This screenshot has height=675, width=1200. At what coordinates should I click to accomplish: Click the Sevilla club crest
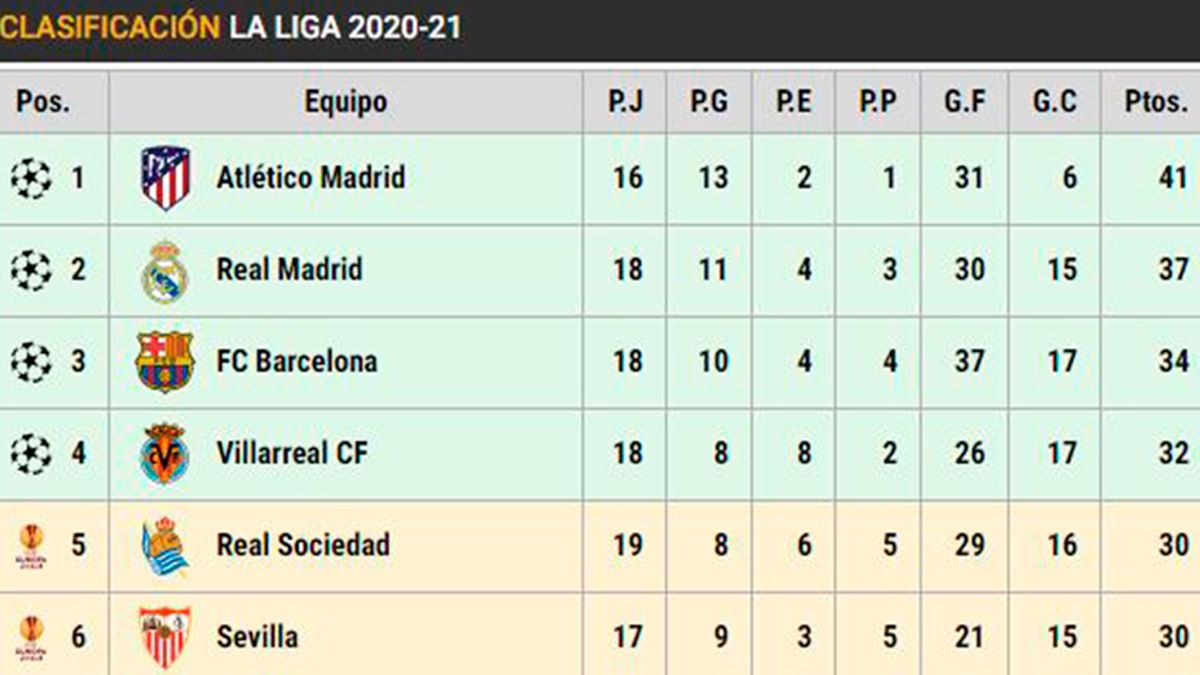coord(163,637)
